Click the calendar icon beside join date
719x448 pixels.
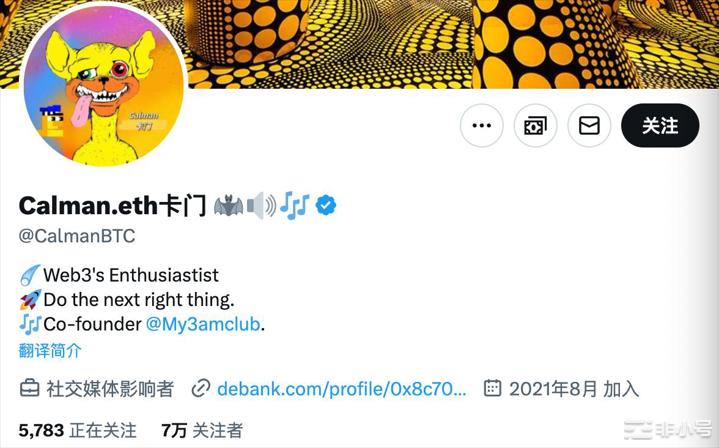pyautogui.click(x=492, y=388)
